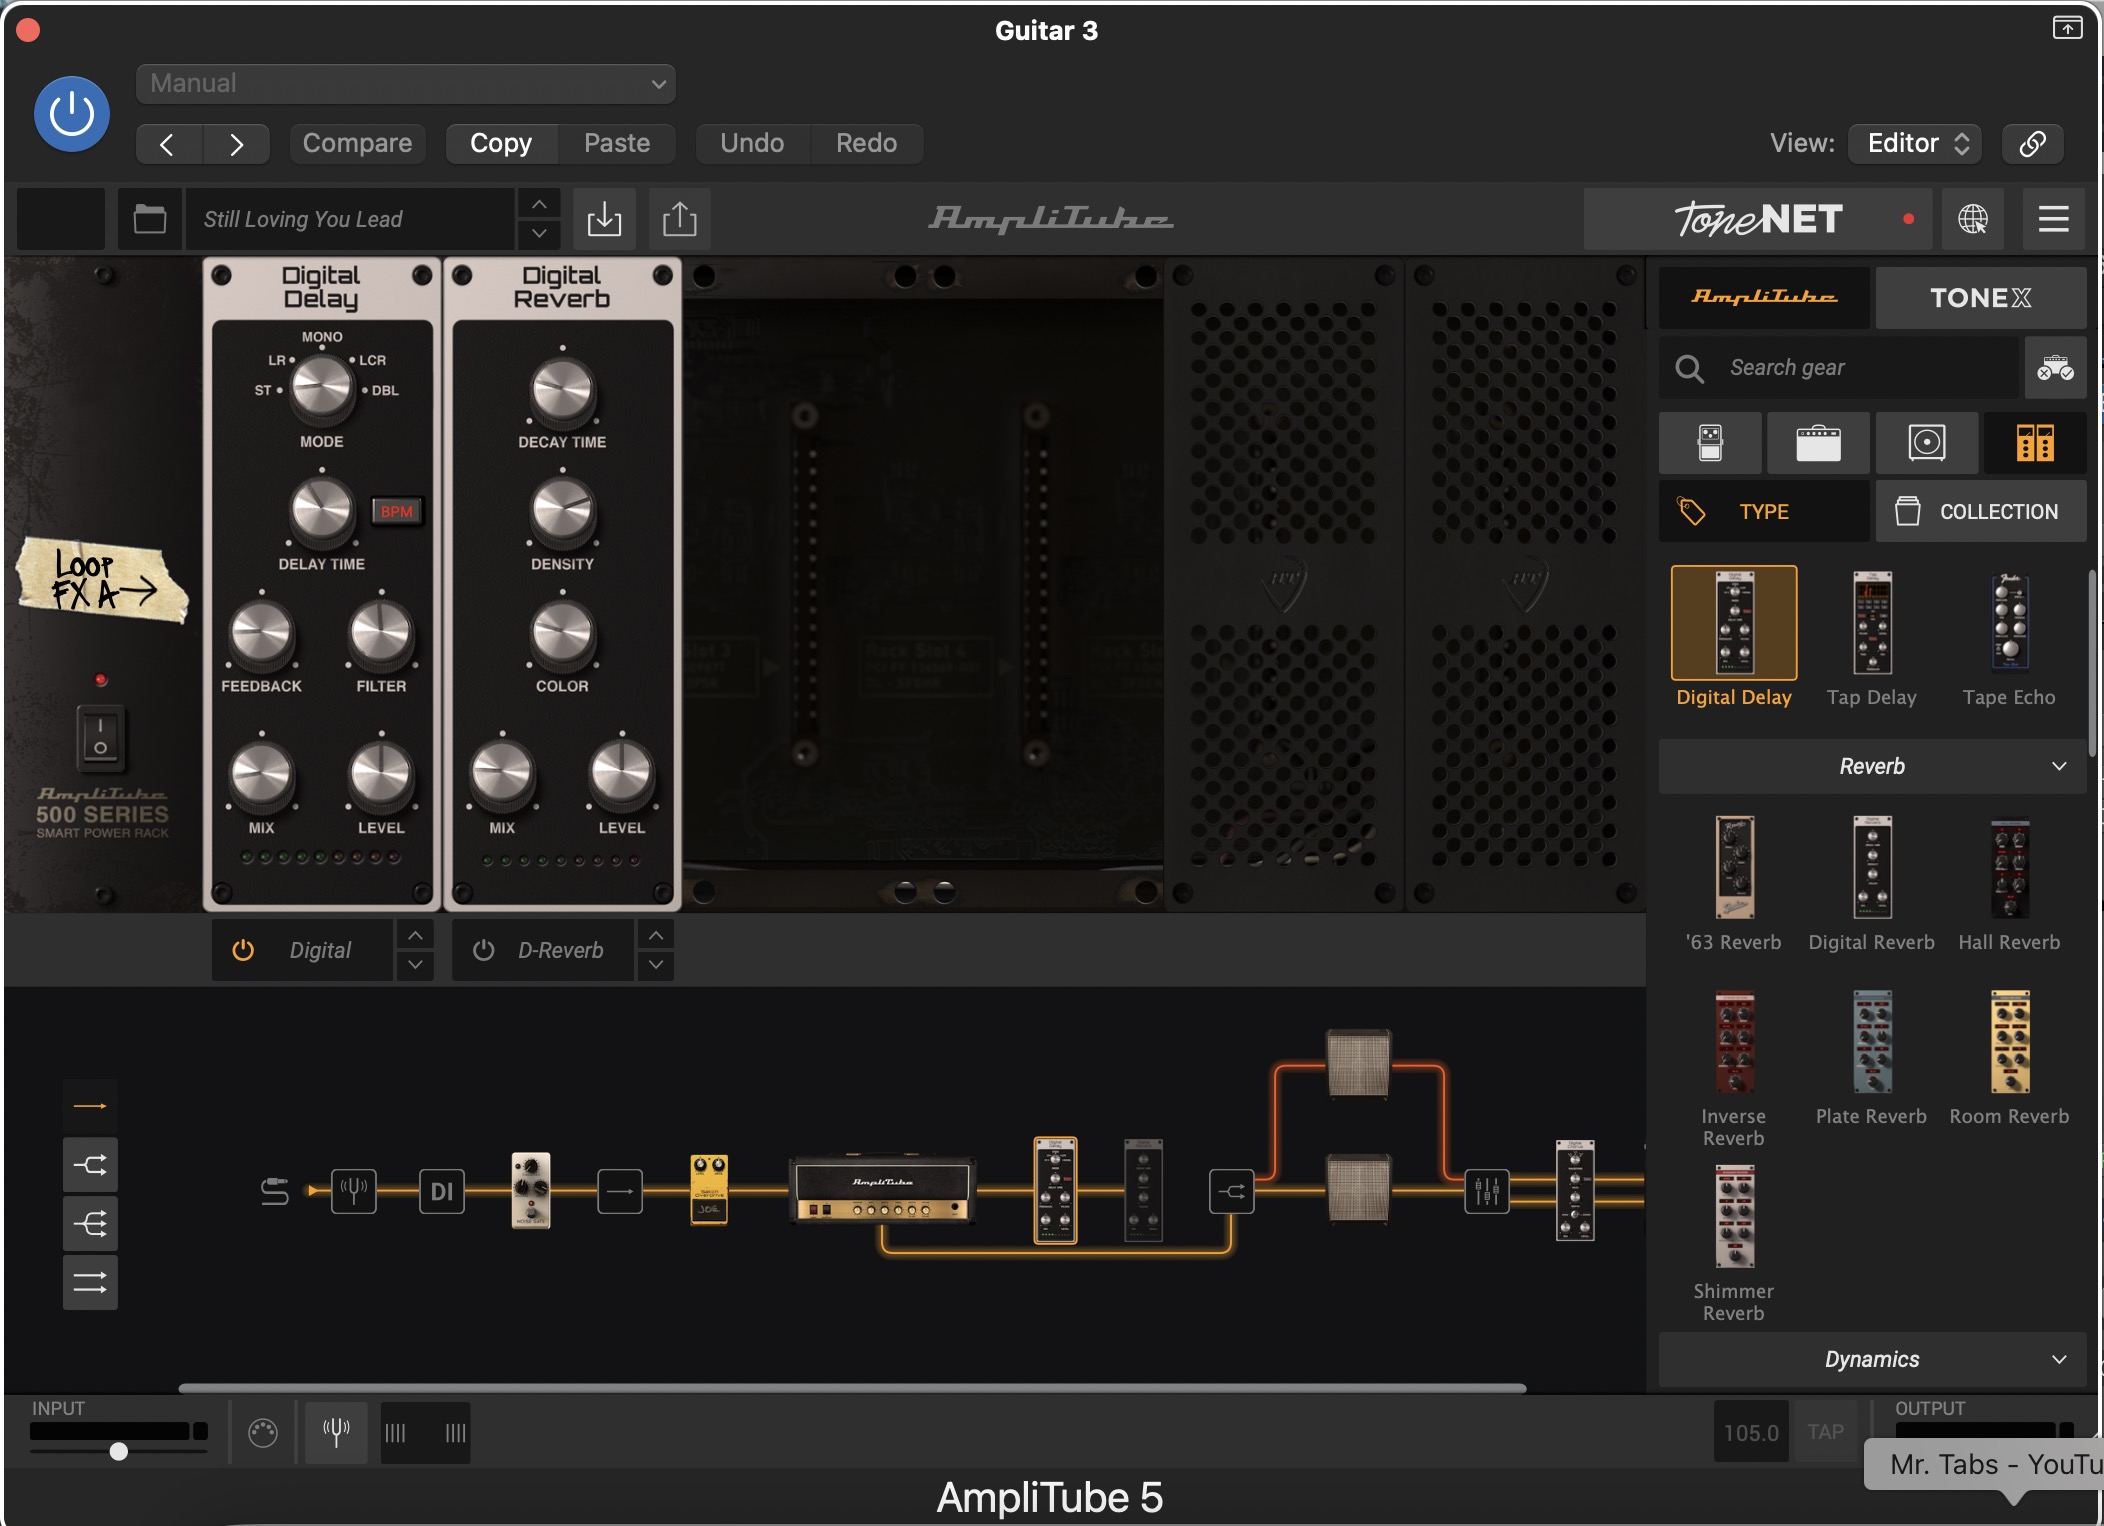Click the TAP tempo button
Image resolution: width=2104 pixels, height=1526 pixels.
[1825, 1432]
